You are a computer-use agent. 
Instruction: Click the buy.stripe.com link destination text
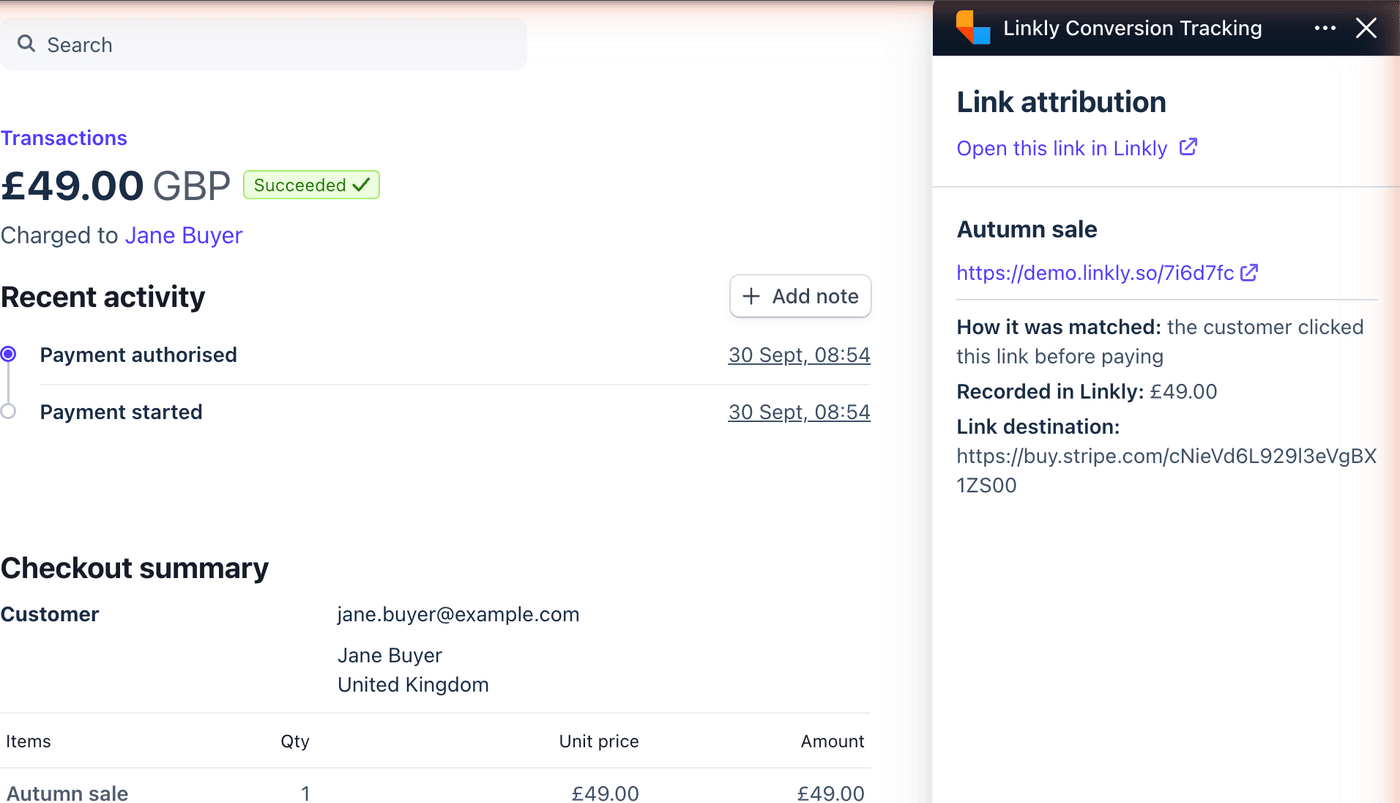[1166, 471]
